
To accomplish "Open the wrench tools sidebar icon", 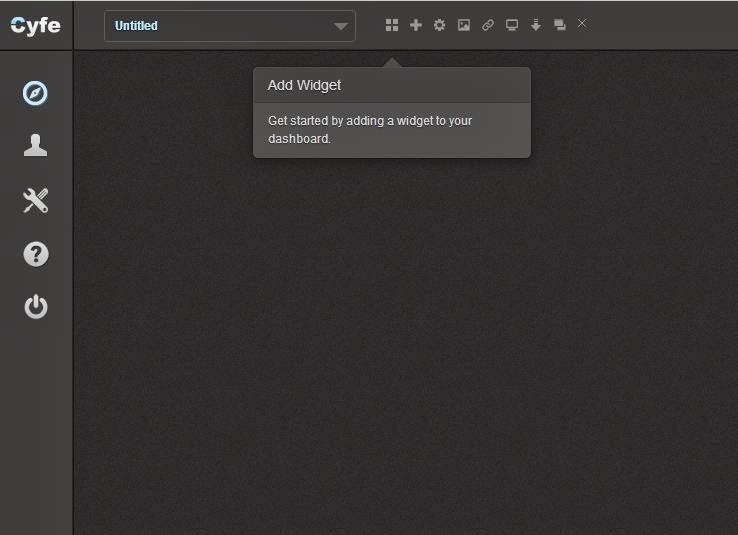I will click(36, 200).
